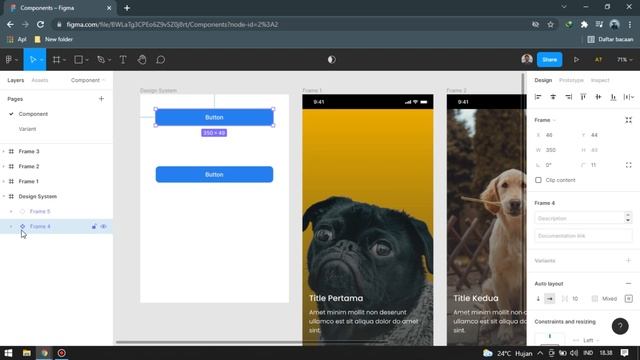Click the Description input field
640x360 pixels.
coord(580,218)
